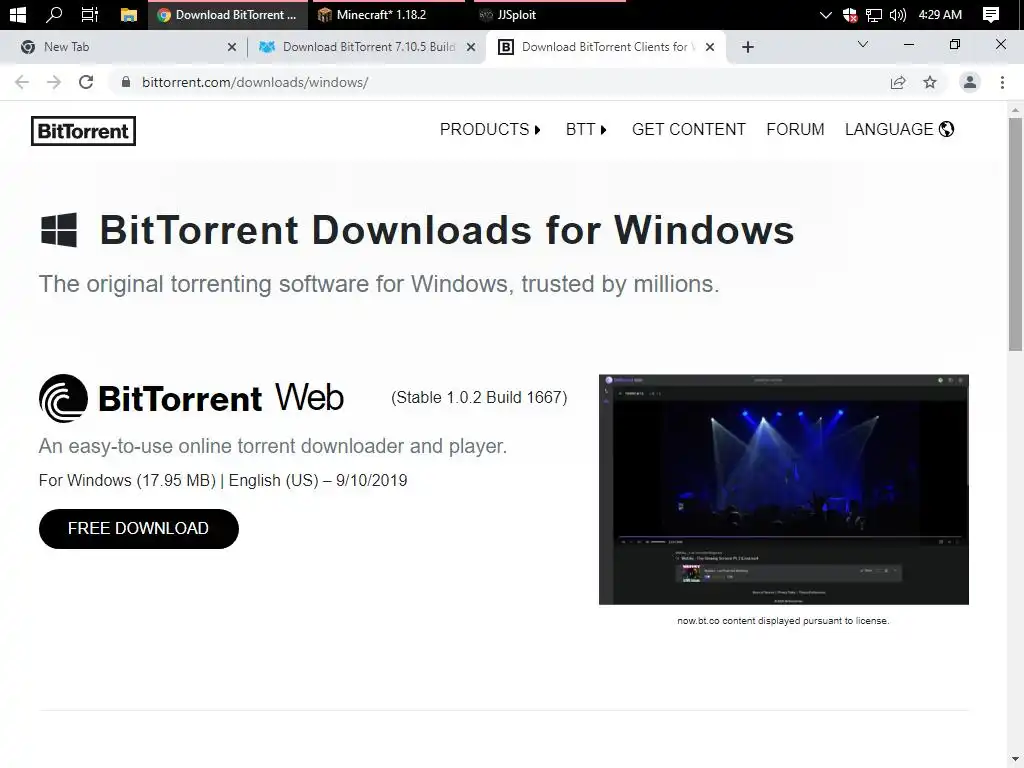Open the notification center icon

point(991,14)
